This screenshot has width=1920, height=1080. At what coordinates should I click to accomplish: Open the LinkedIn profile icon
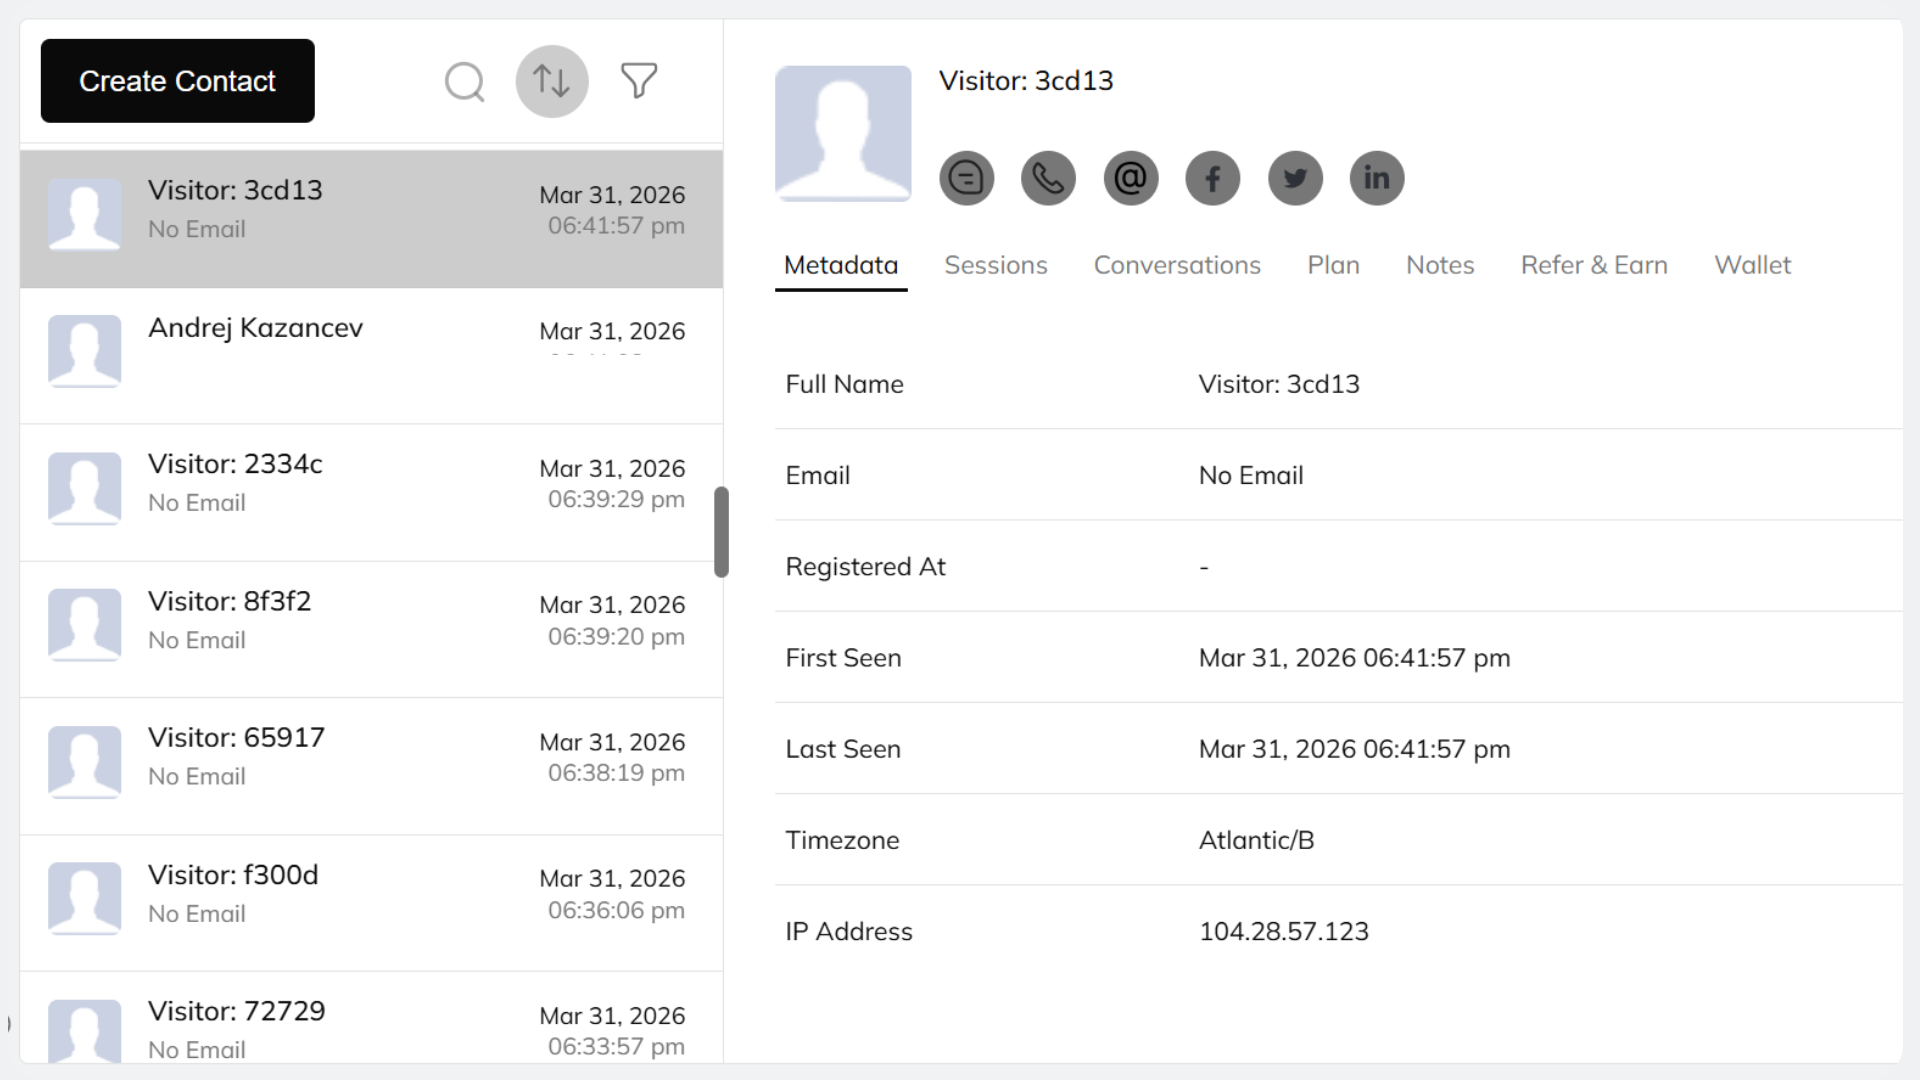(x=1376, y=178)
